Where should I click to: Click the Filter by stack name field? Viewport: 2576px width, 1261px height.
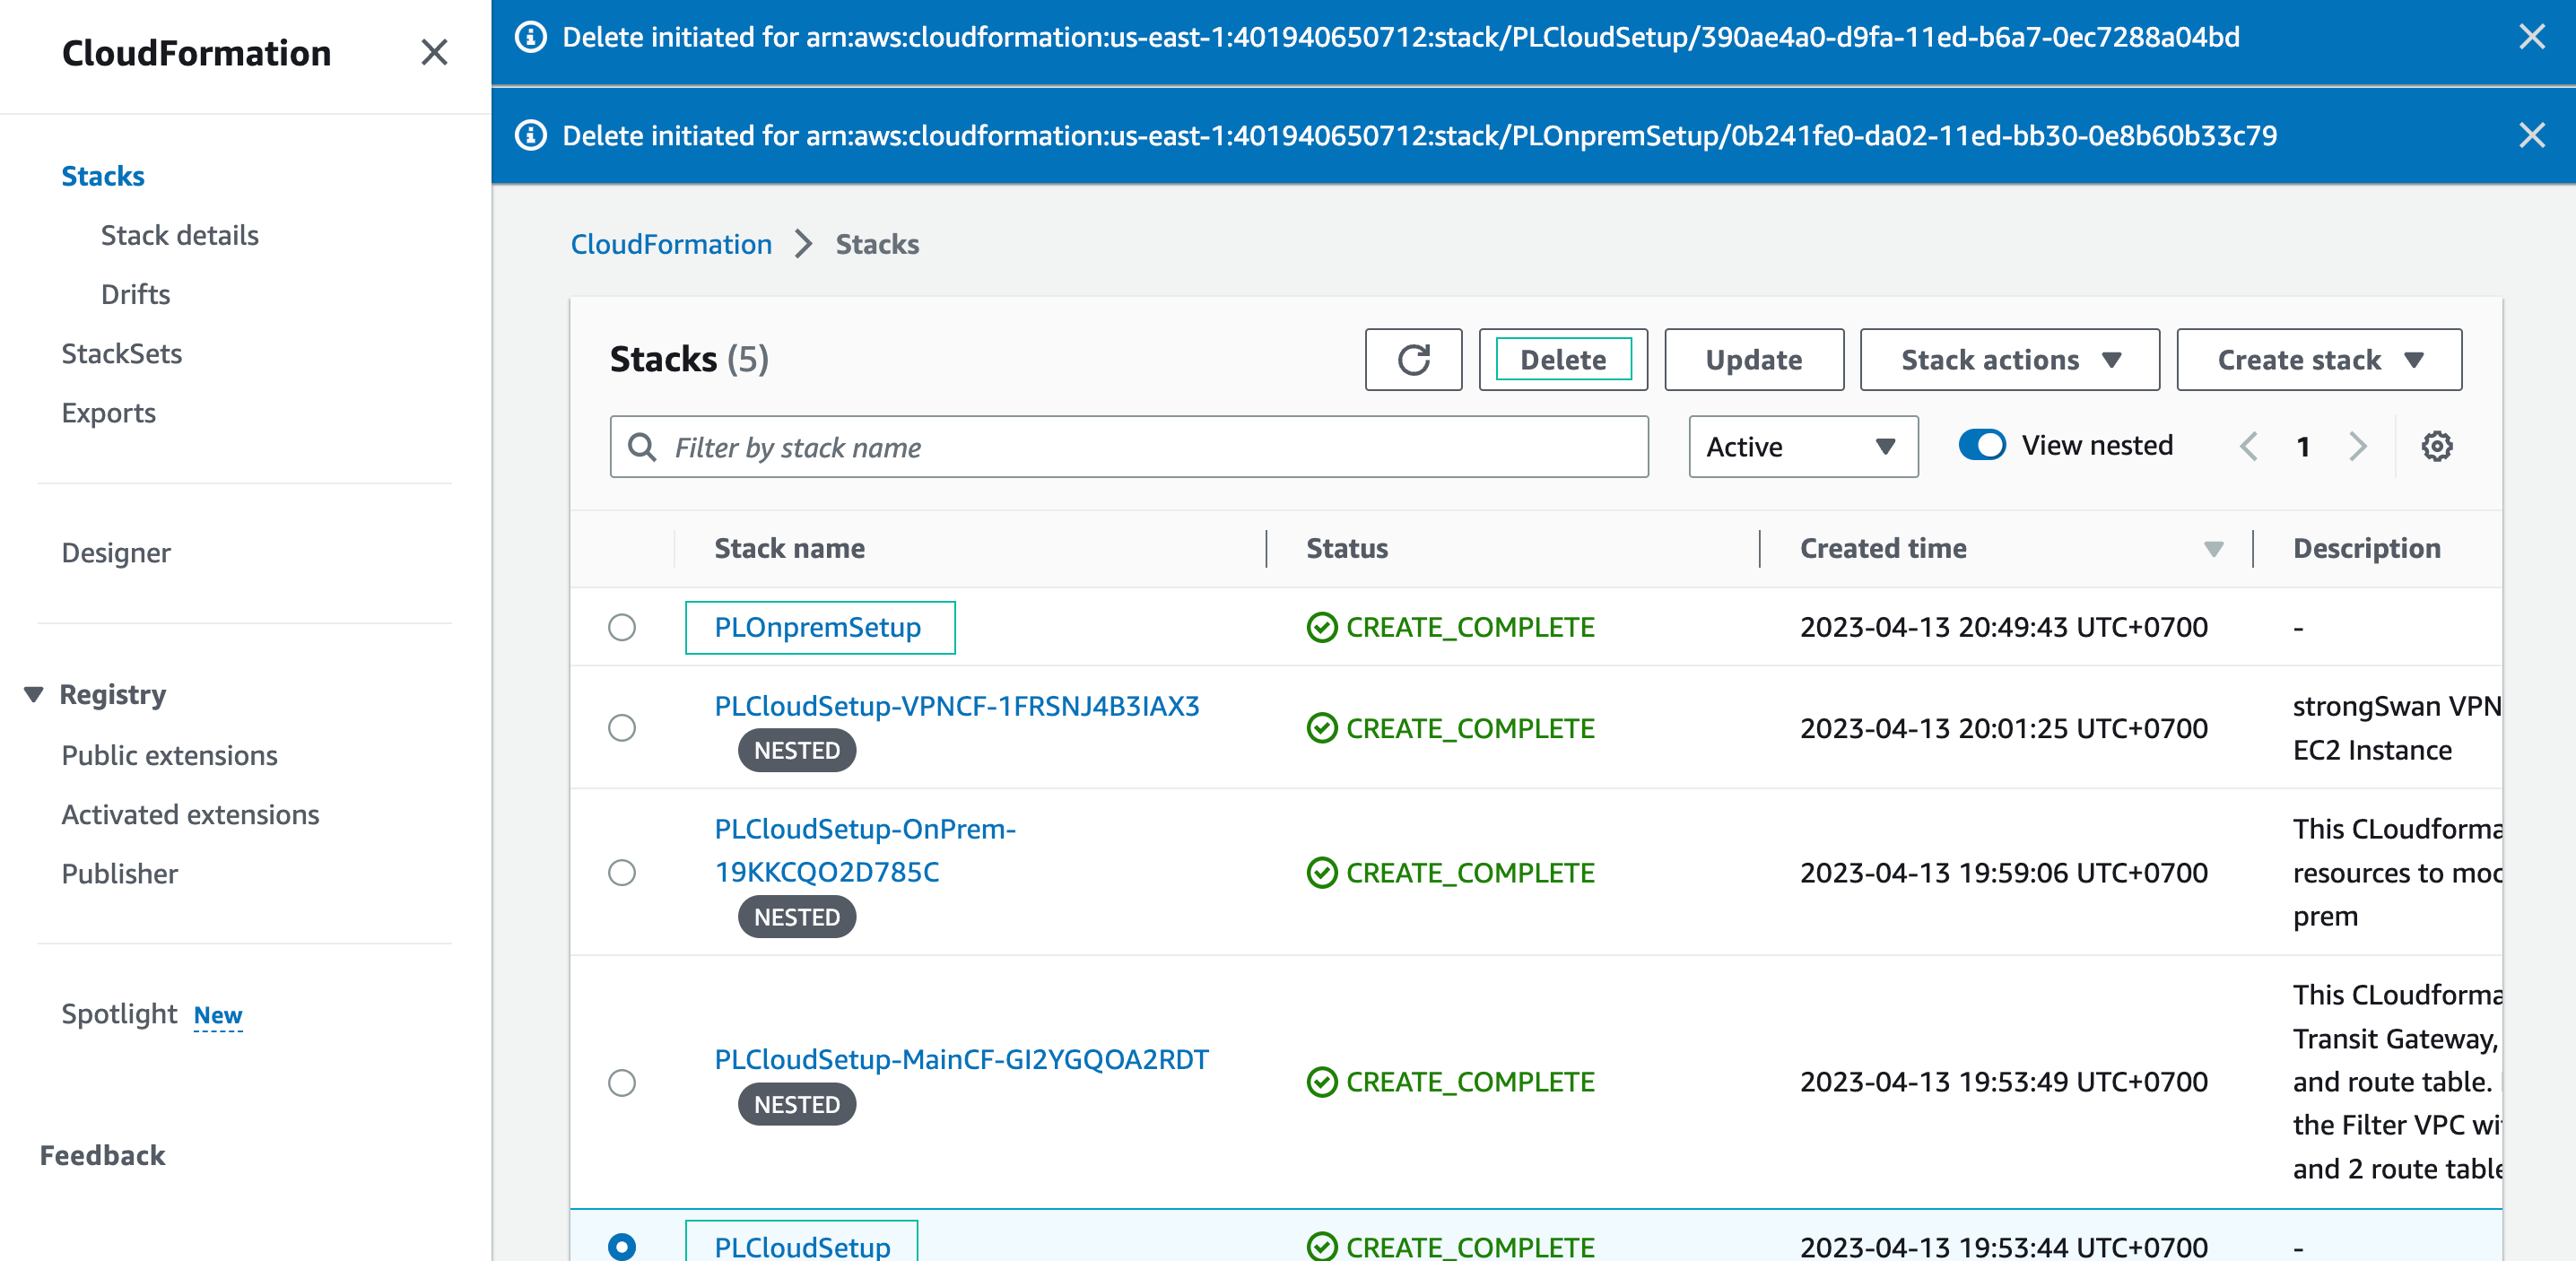pos(1128,447)
